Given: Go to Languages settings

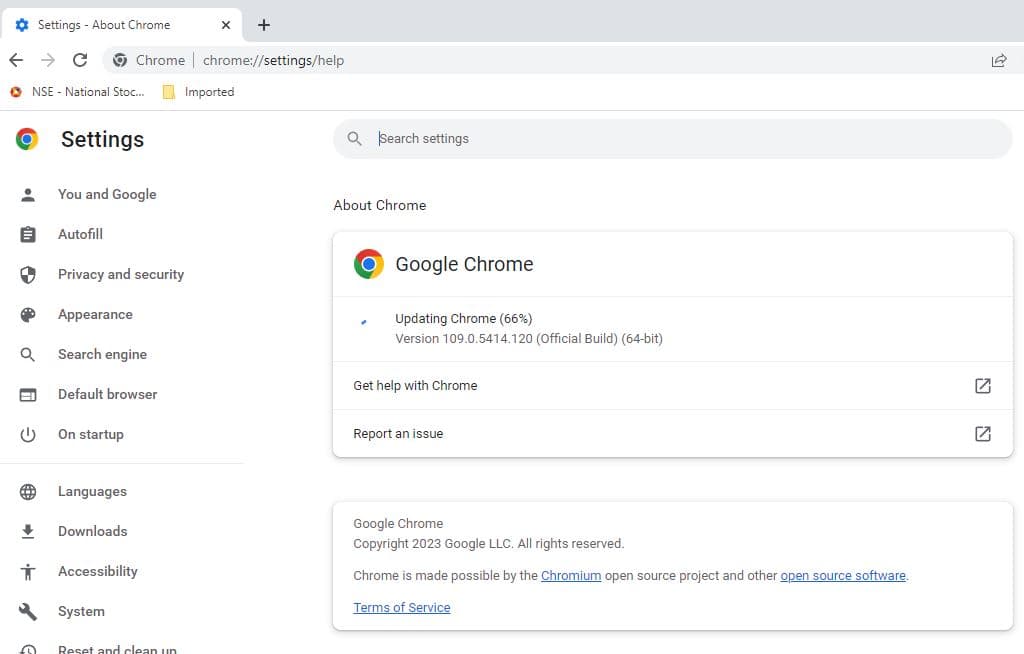Looking at the screenshot, I should point(92,491).
